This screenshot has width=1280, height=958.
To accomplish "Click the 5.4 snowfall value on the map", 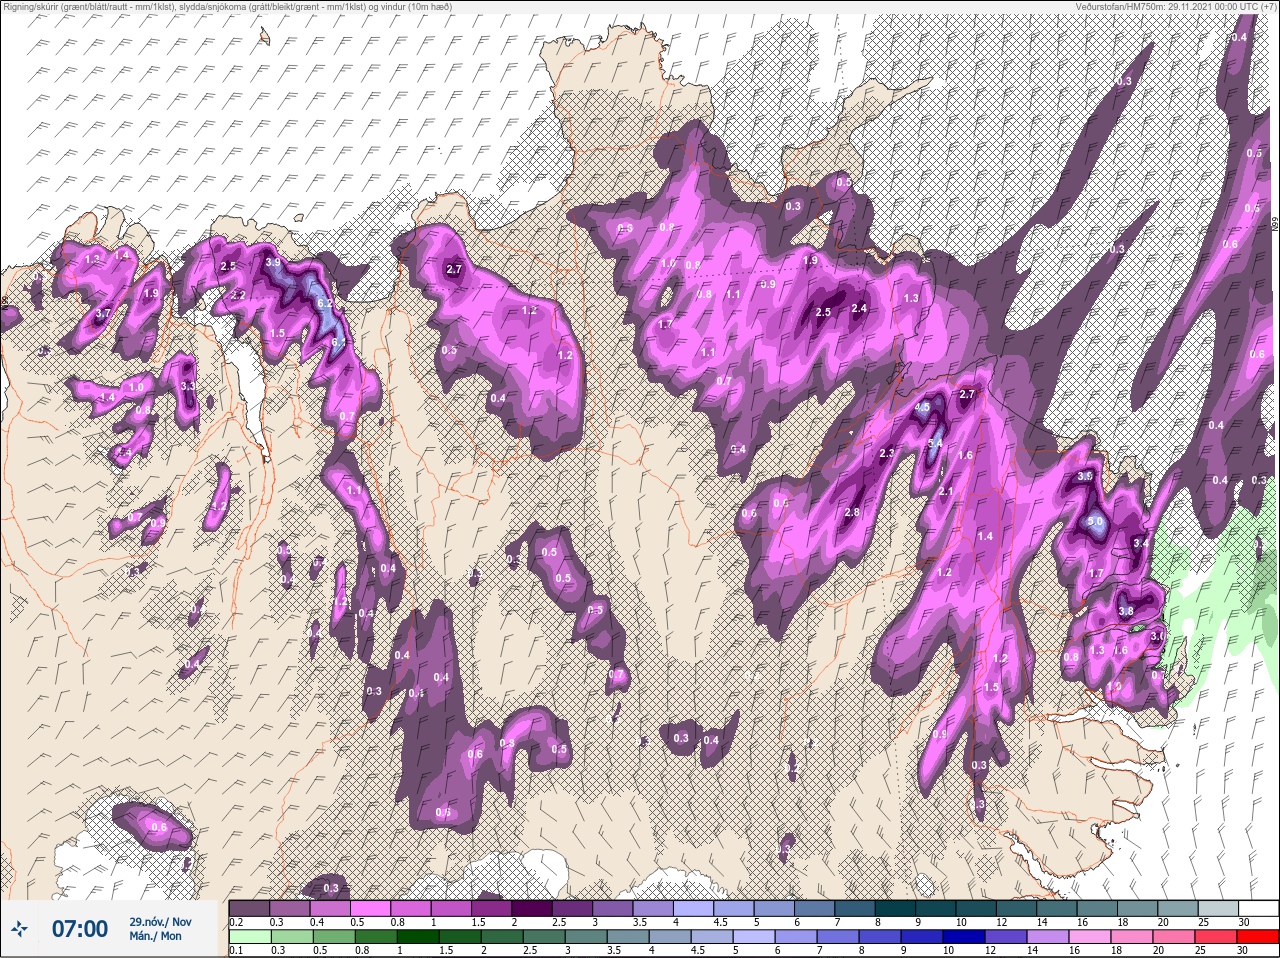I will pos(936,444).
